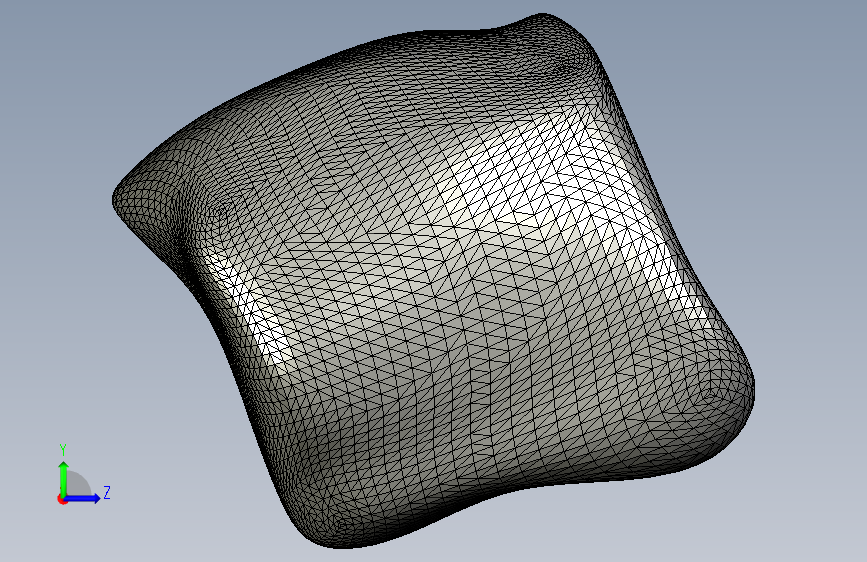
Task: Select the meshed pillow-shaped 3D model
Action: (434, 281)
